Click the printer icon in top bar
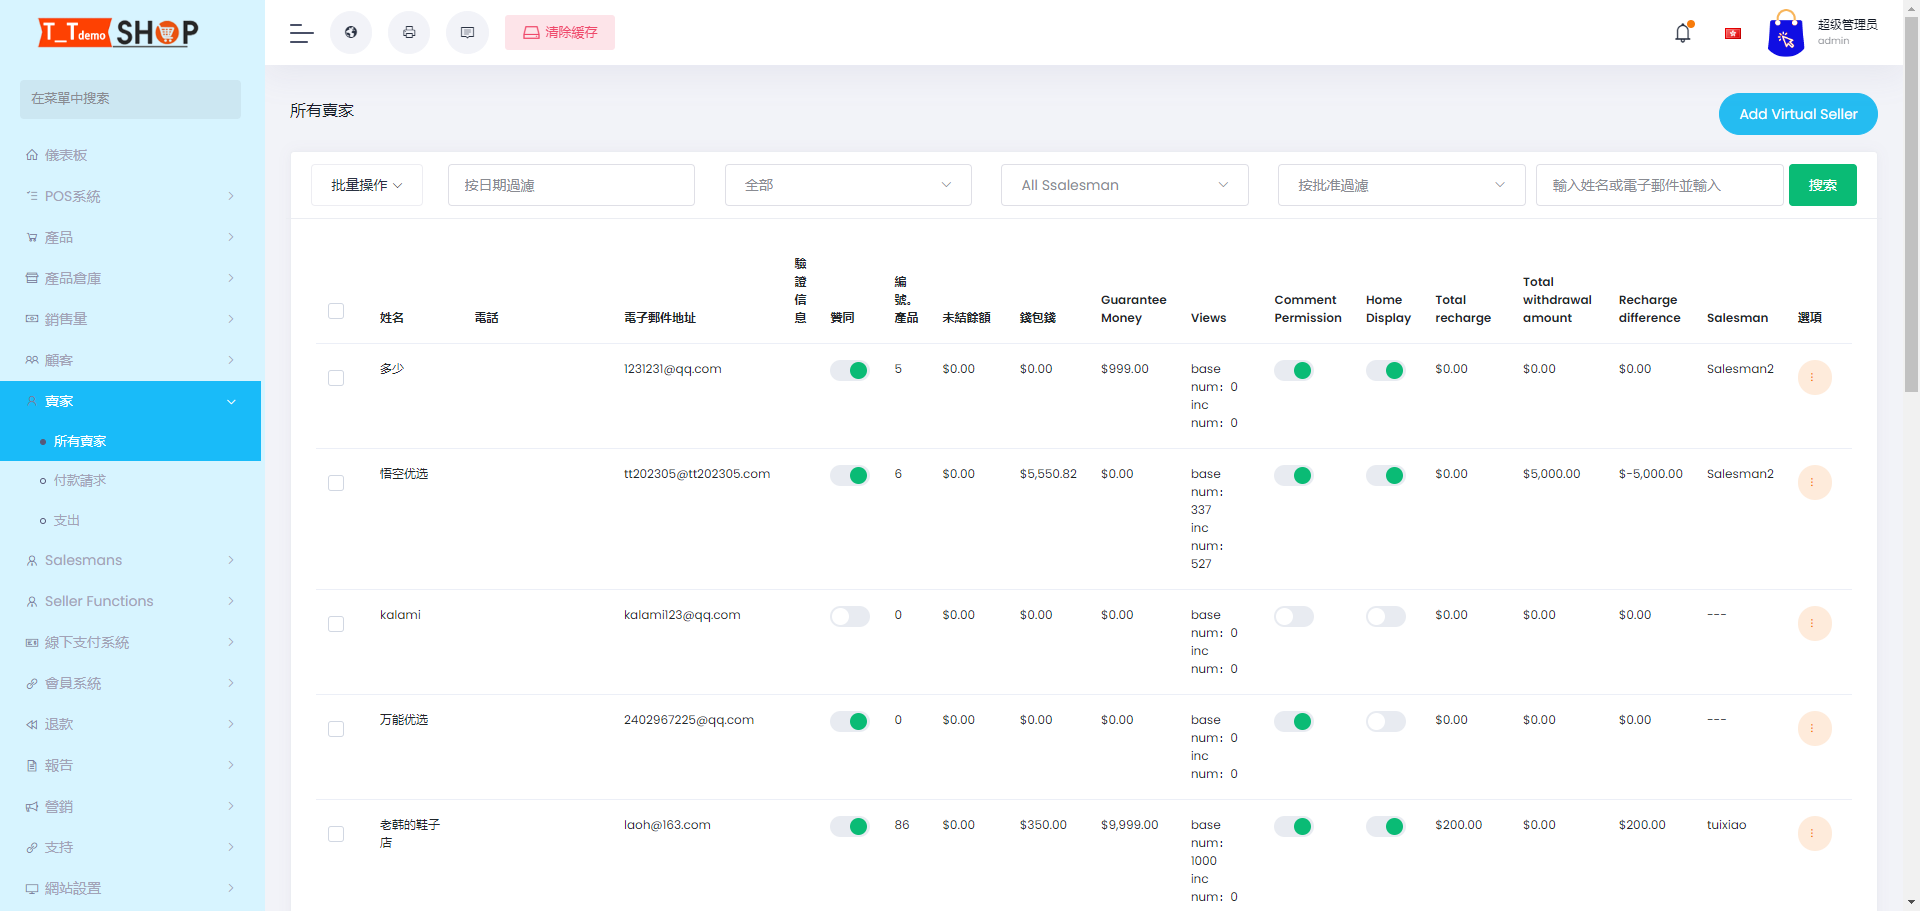Image resolution: width=1920 pixels, height=911 pixels. 409,33
